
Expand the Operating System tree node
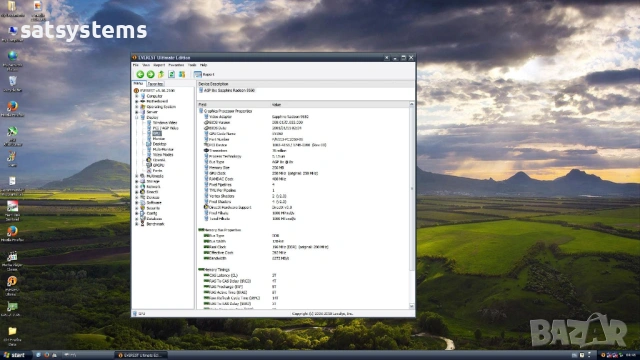pos(137,107)
